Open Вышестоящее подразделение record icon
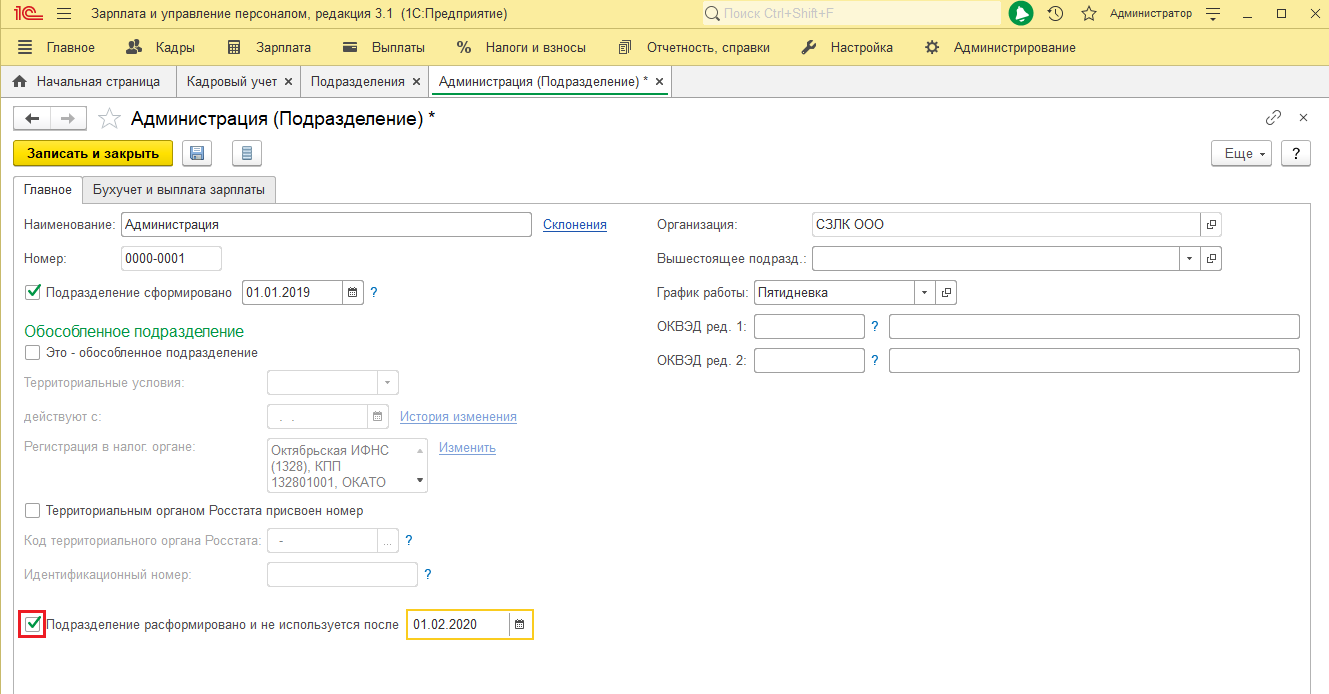This screenshot has height=694, width=1329. click(x=1211, y=259)
